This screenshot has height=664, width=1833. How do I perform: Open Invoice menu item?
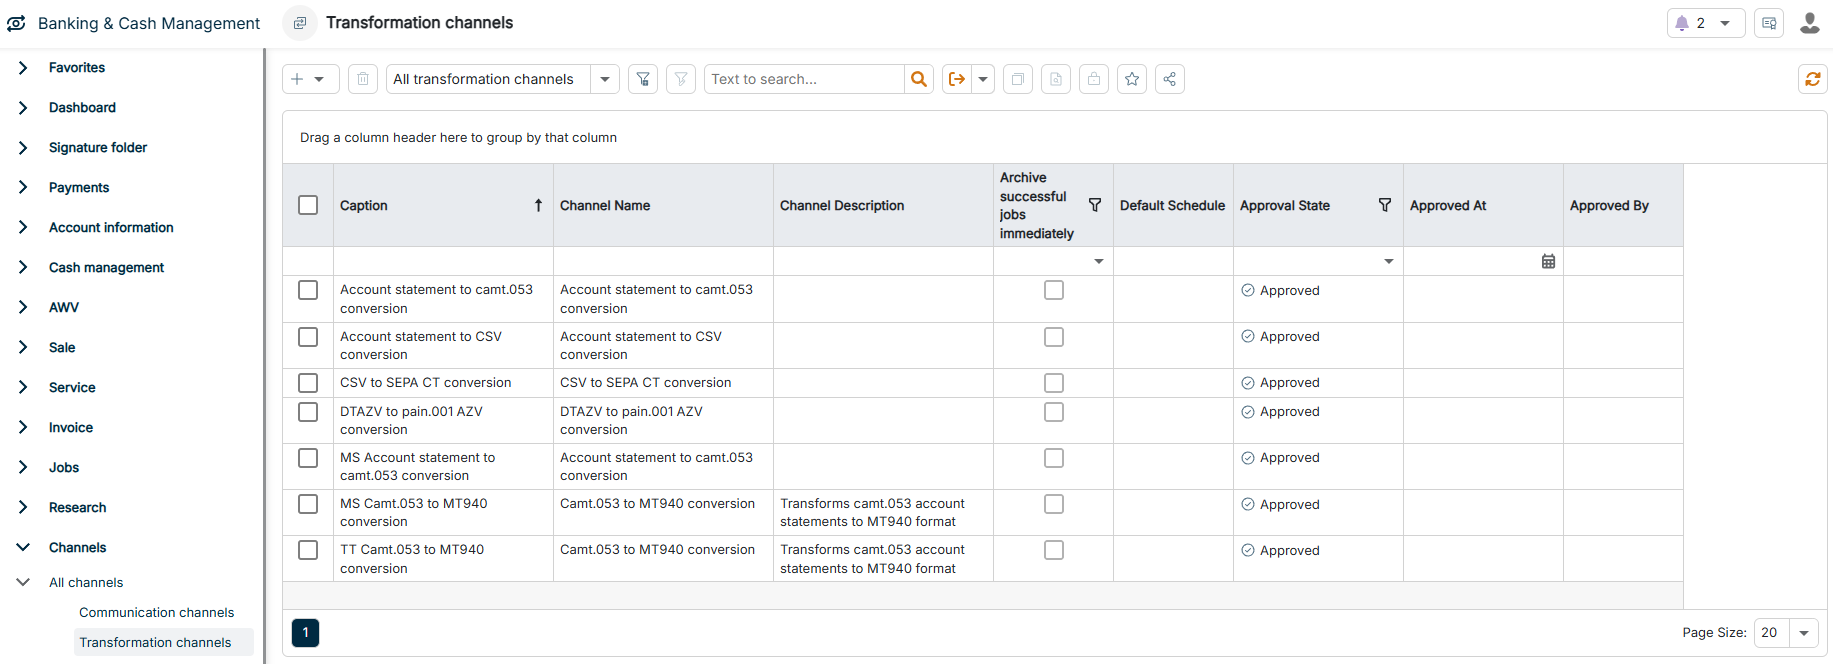[x=71, y=428]
